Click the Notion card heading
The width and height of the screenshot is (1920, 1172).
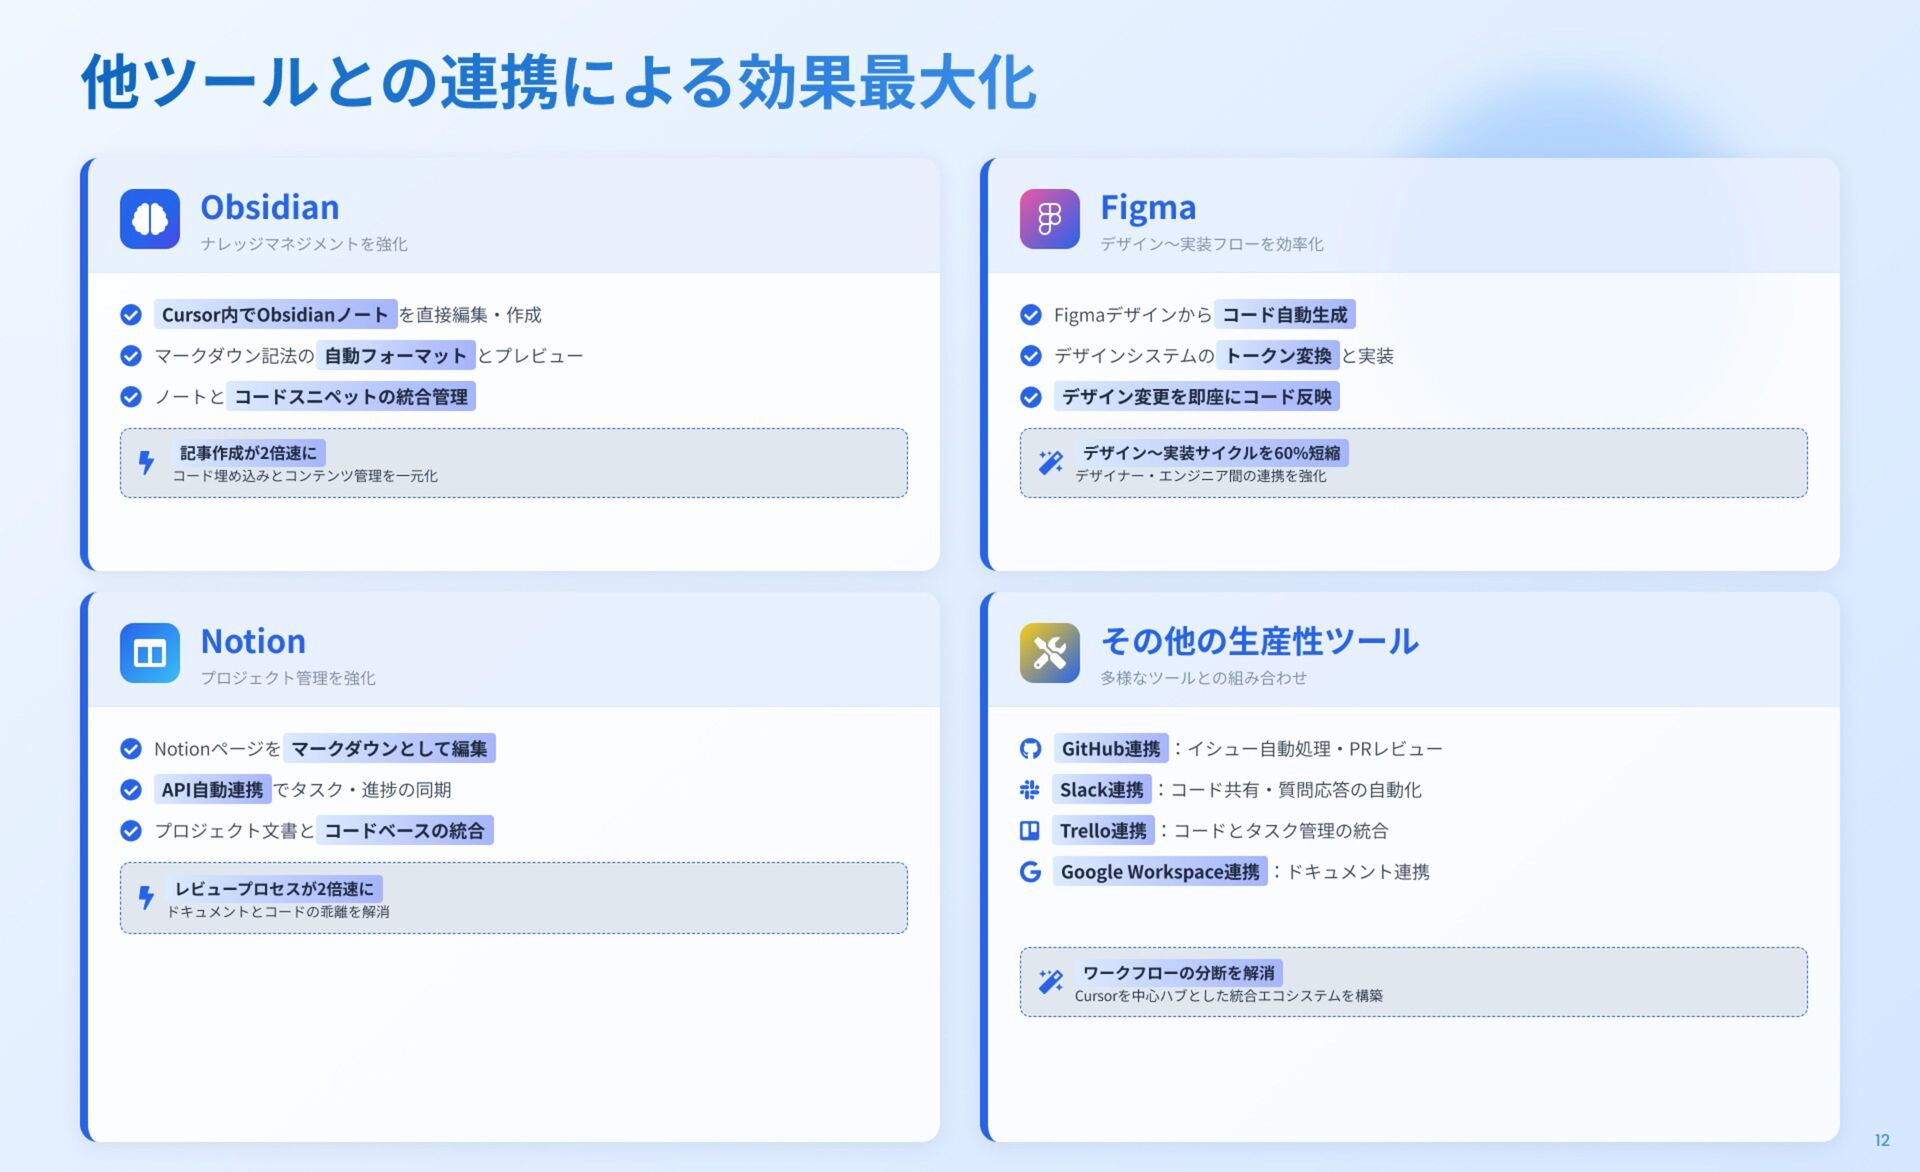(253, 641)
